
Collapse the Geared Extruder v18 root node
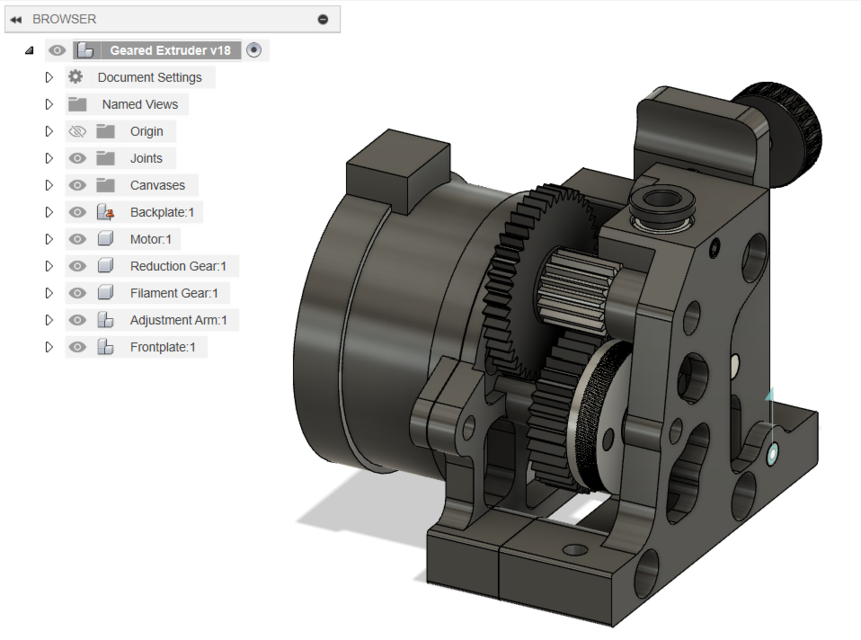(28, 50)
